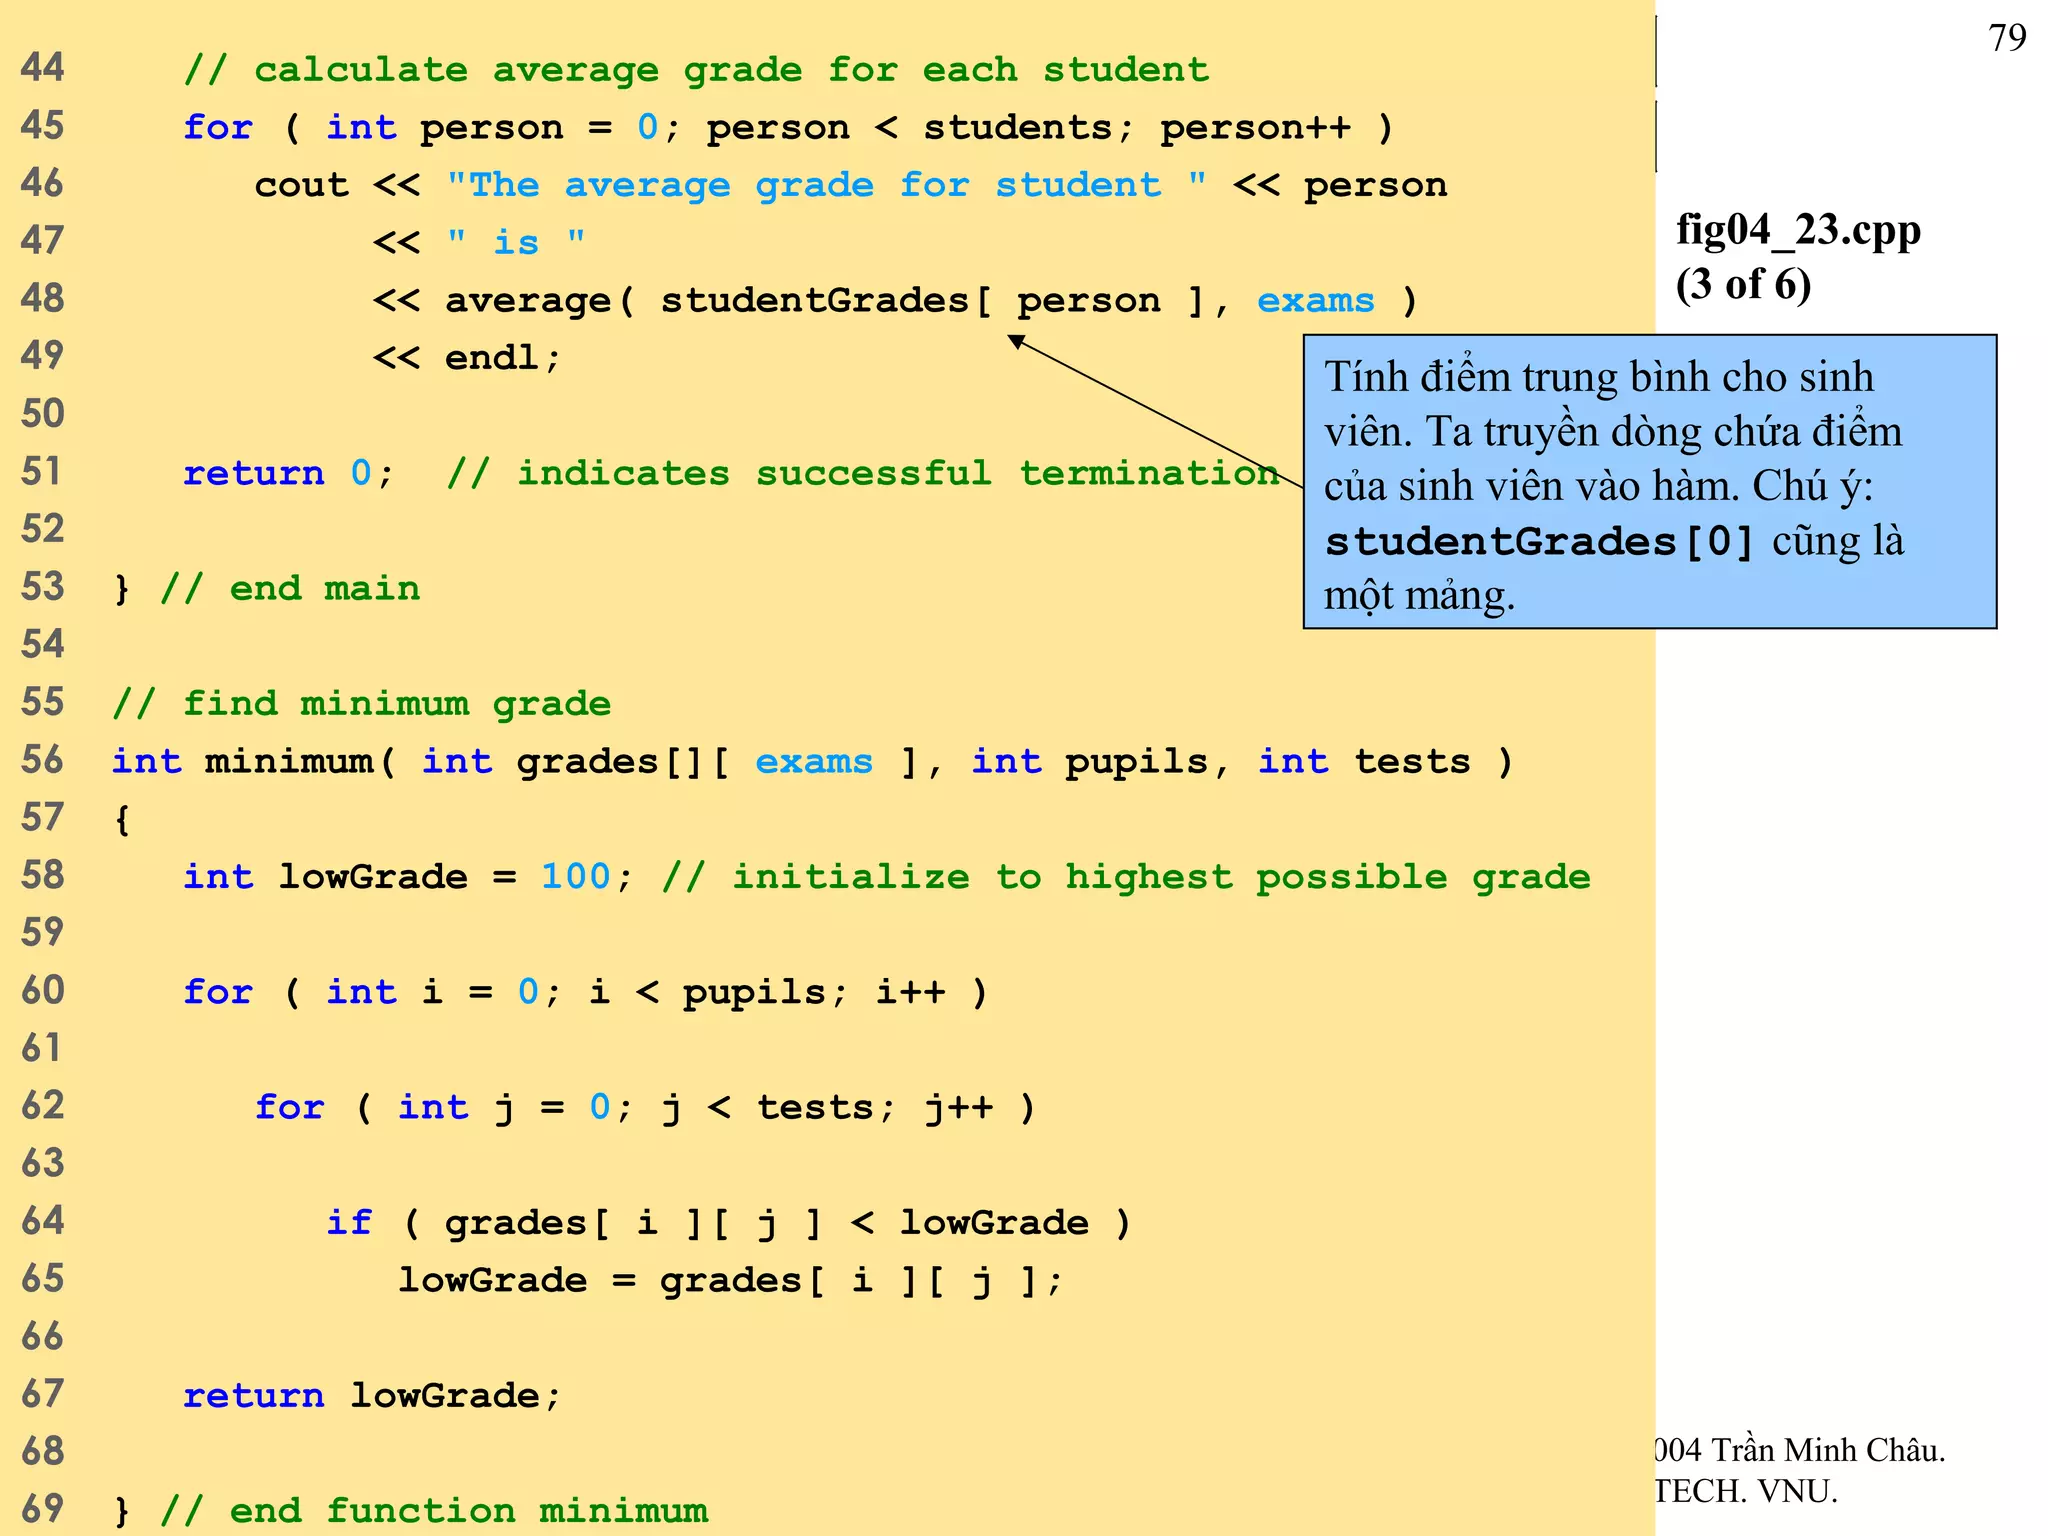Click the opening brace on line 57
2048x1536 pixels.
click(122, 820)
